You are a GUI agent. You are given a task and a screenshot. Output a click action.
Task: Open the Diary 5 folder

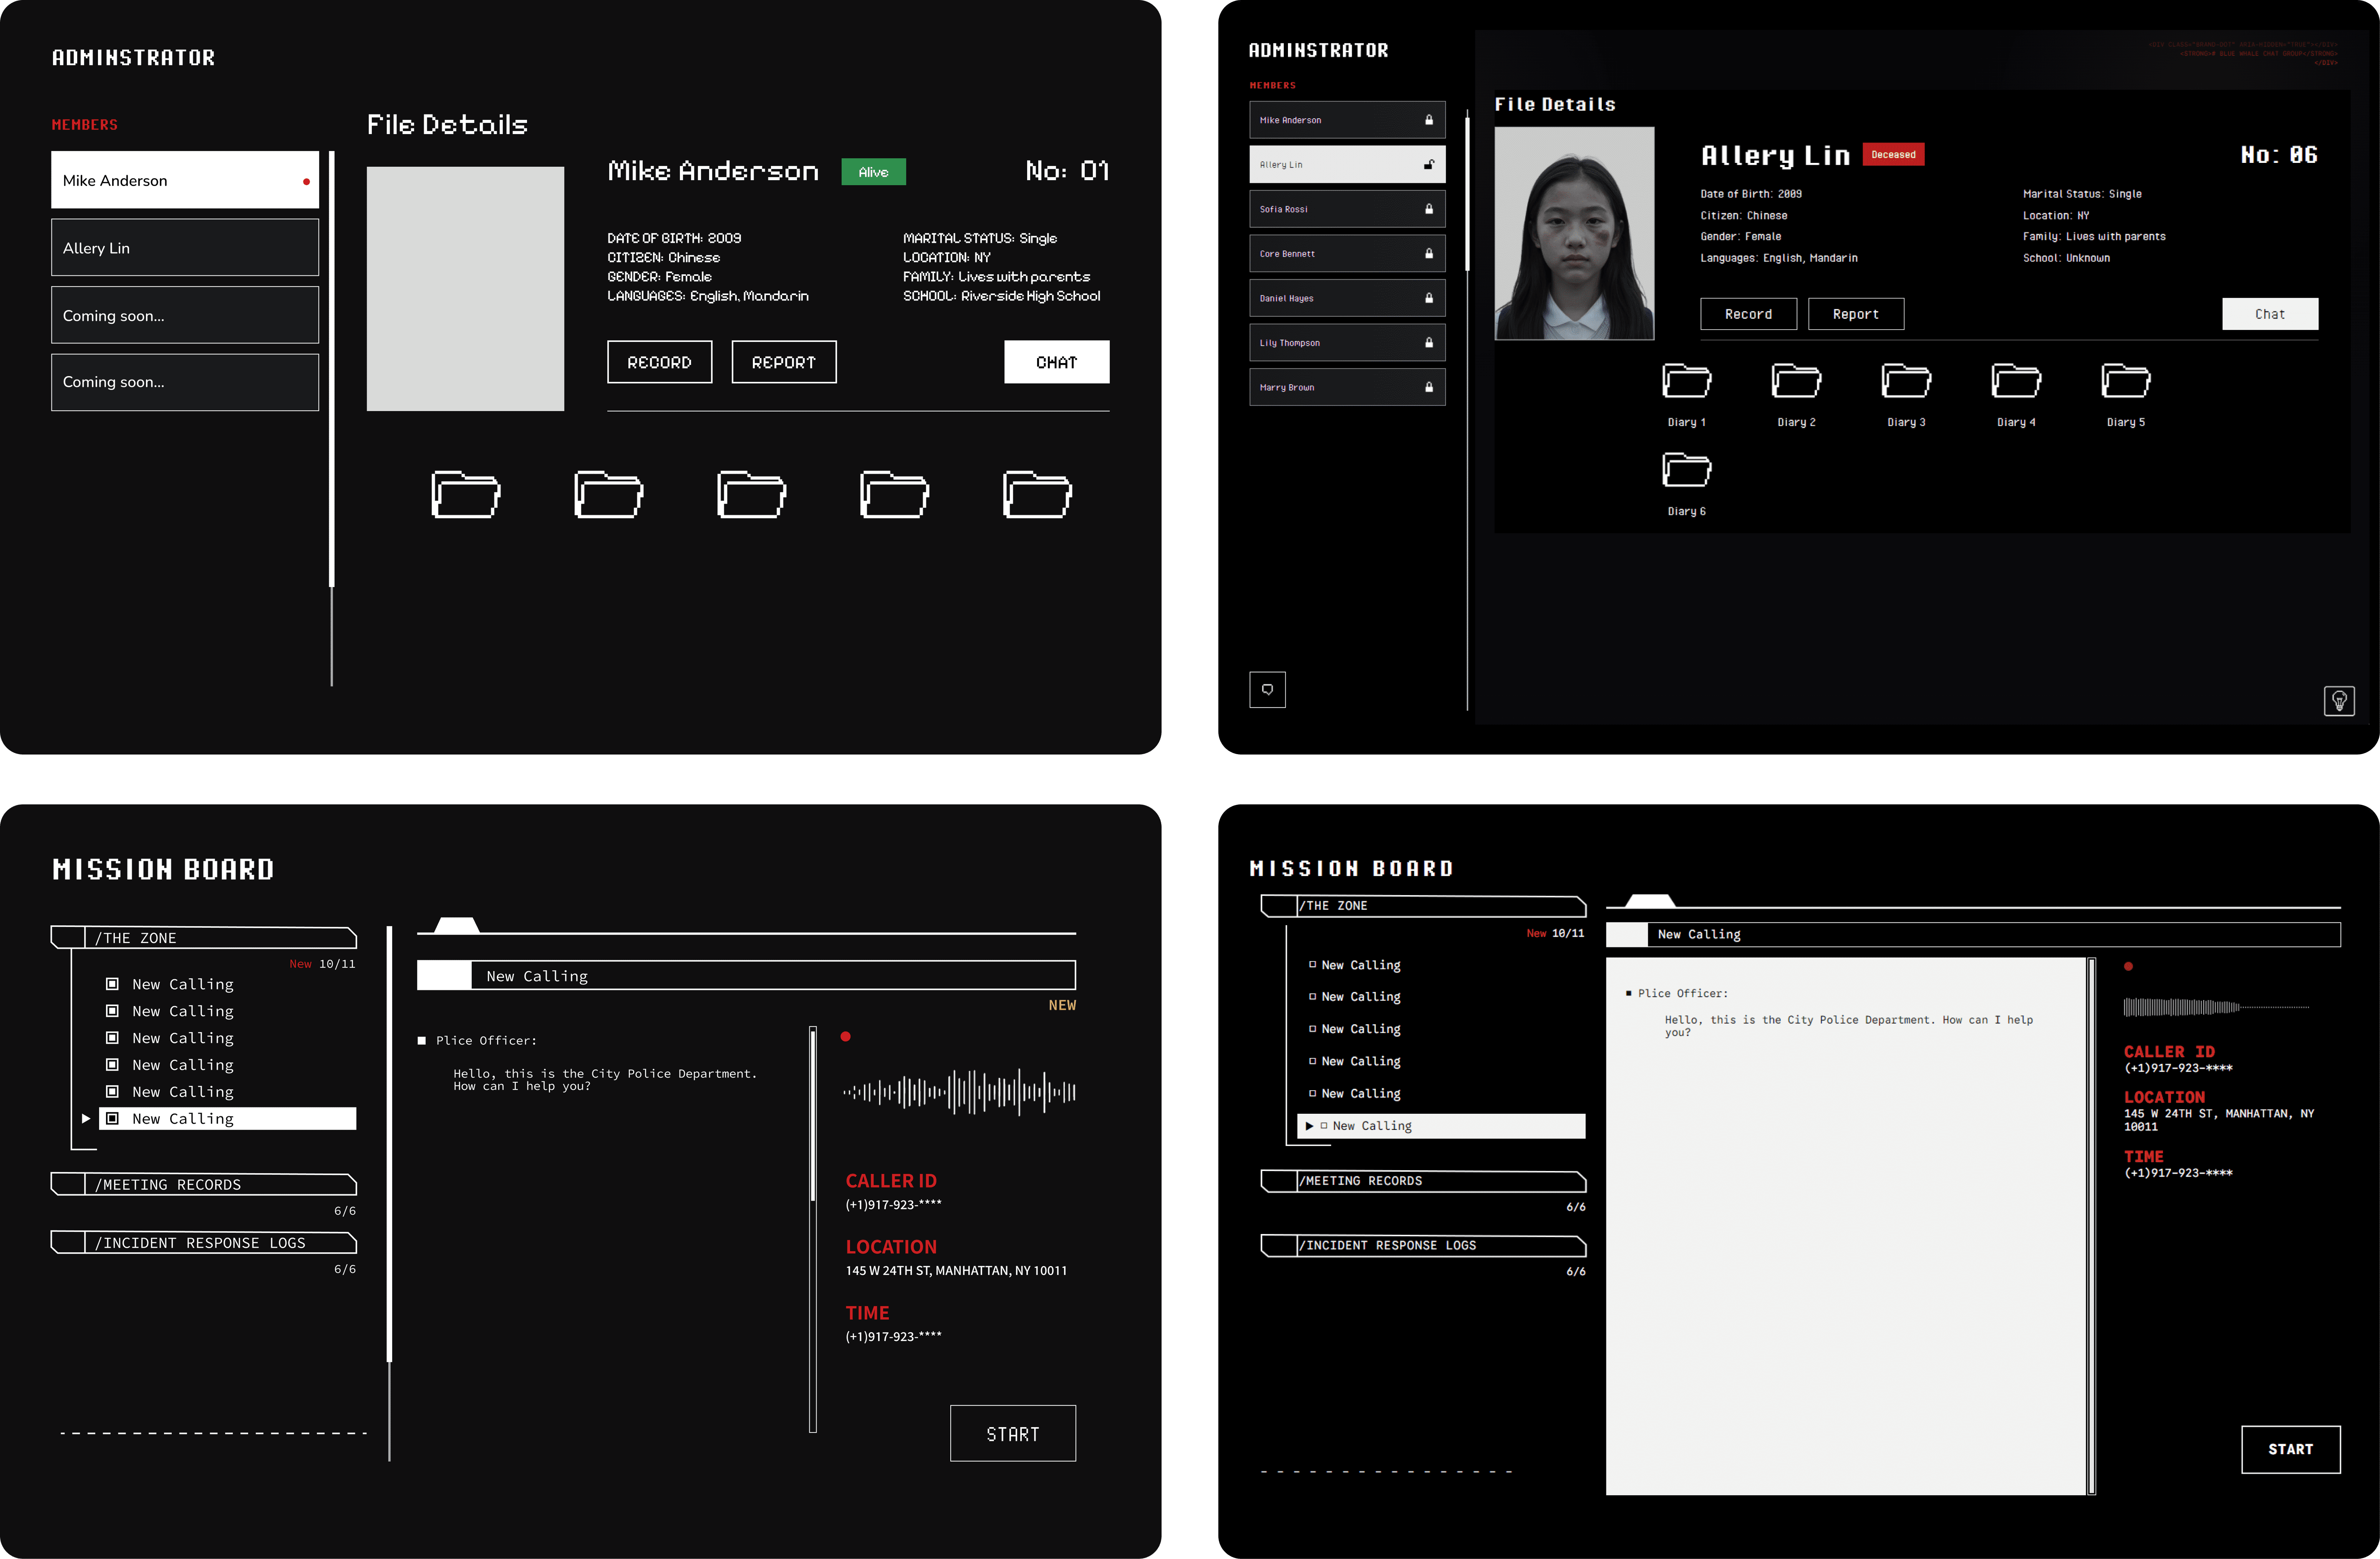(x=2126, y=381)
